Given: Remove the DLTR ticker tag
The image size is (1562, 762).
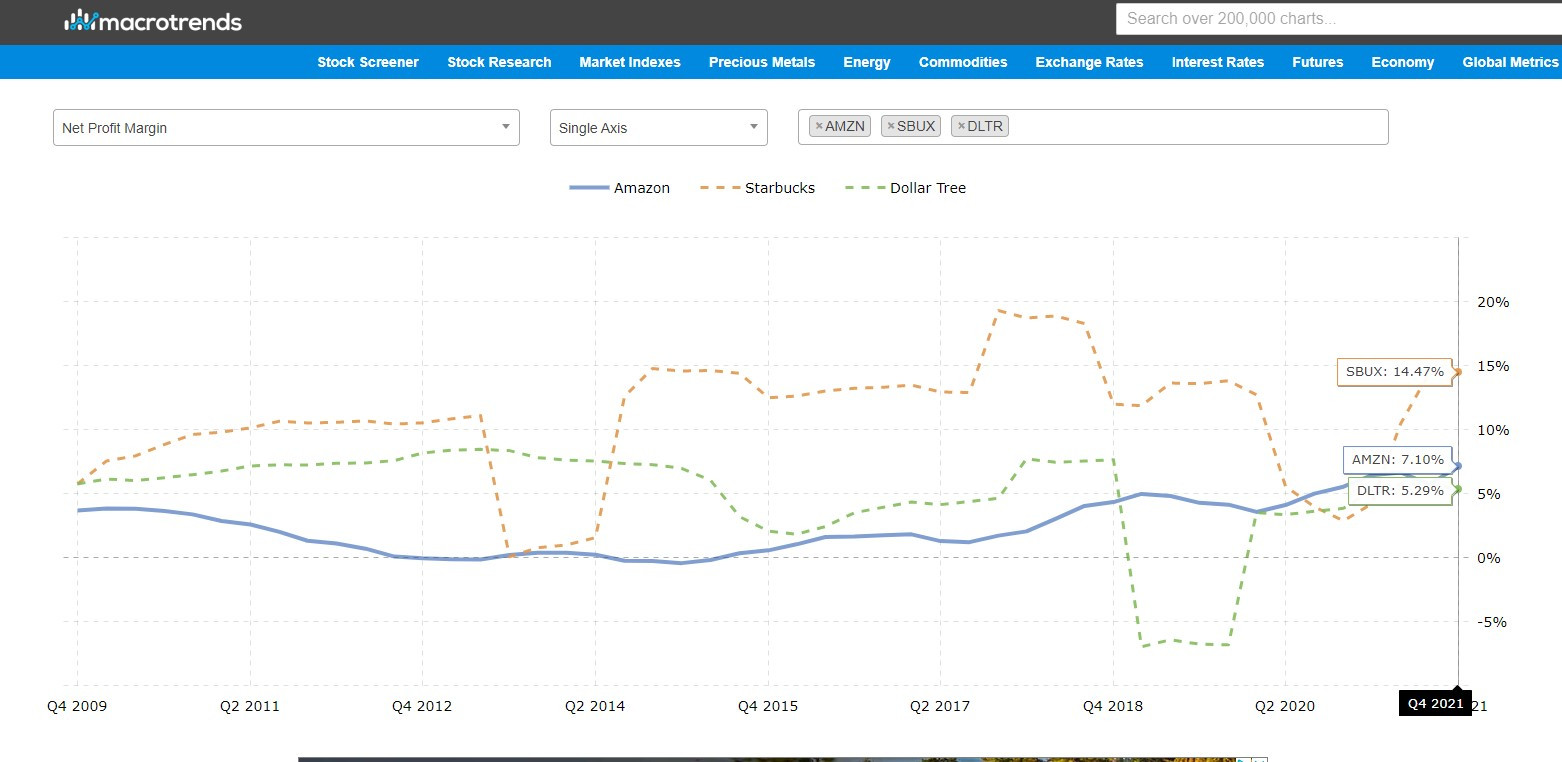Looking at the screenshot, I should [x=961, y=126].
